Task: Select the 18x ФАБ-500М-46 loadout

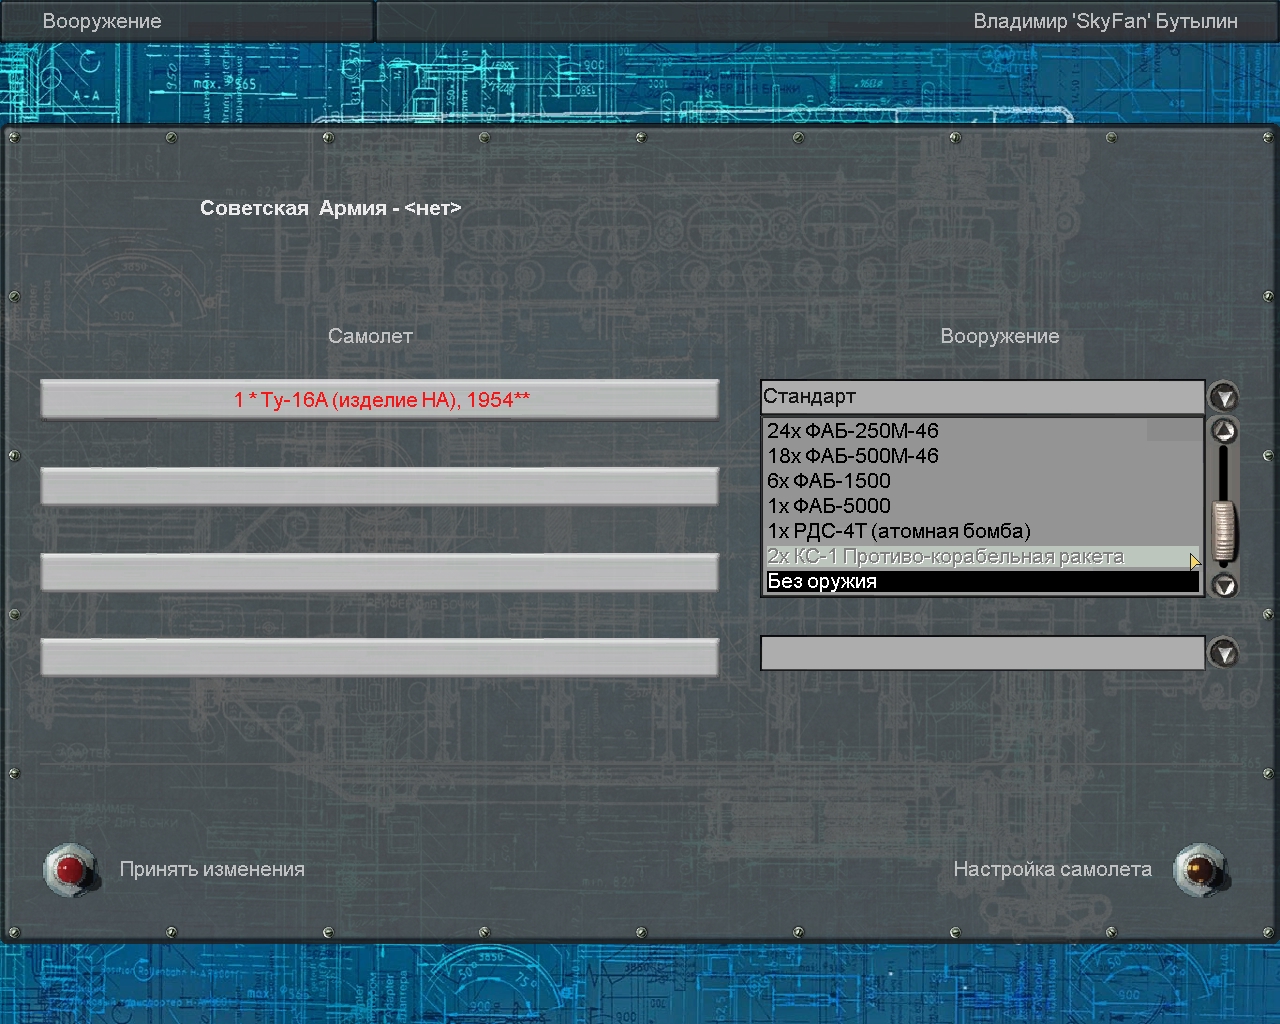Action: [982, 456]
